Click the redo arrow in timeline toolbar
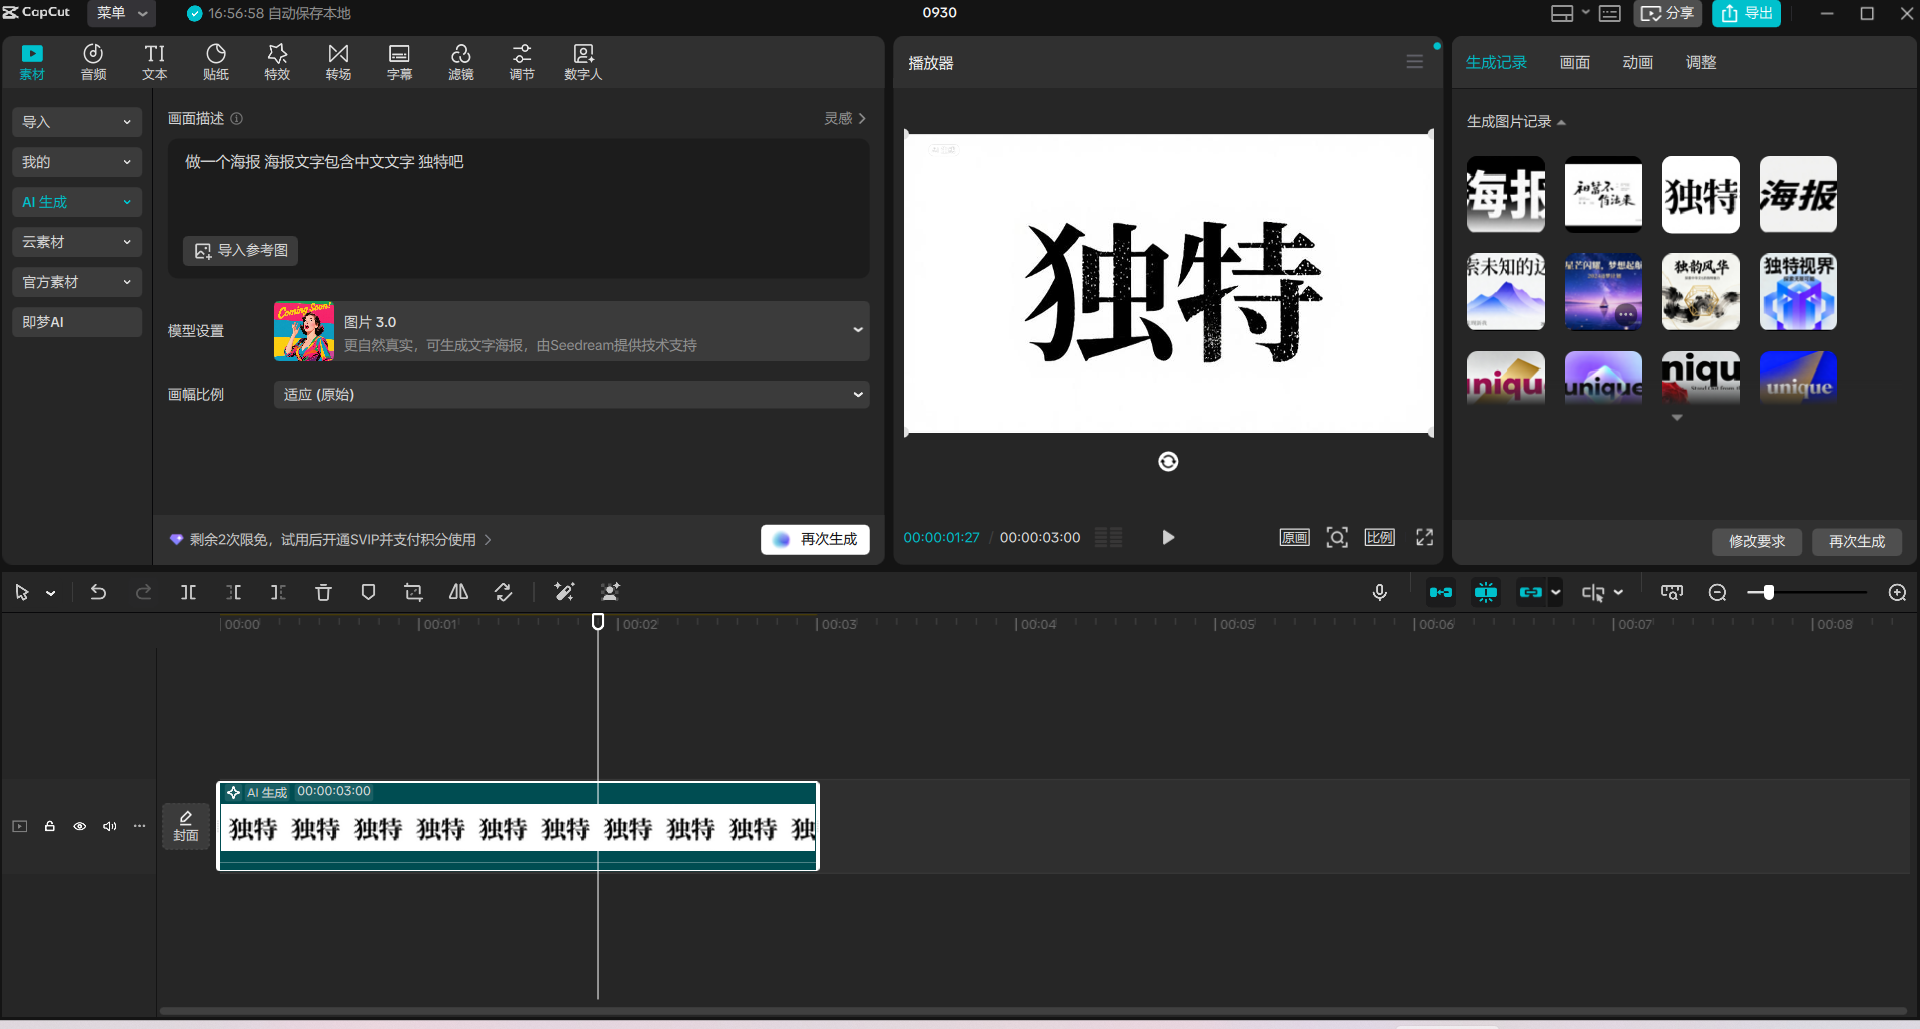This screenshot has height=1029, width=1920. click(143, 592)
